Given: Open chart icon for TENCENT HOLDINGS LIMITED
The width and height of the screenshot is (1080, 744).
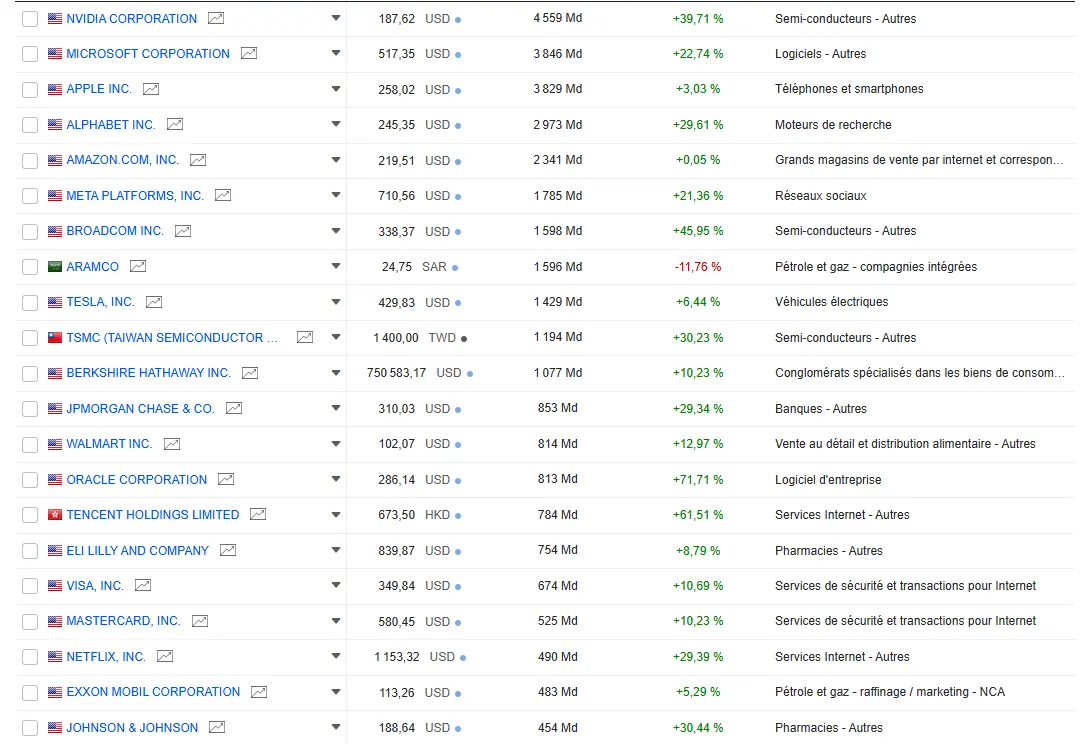Looking at the screenshot, I should pos(258,514).
